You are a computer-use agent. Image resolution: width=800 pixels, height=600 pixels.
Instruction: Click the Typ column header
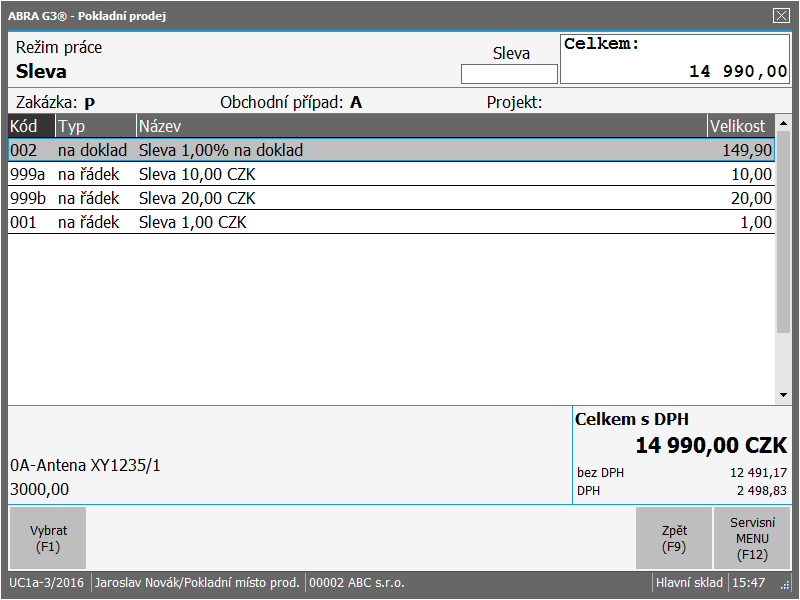[95, 126]
